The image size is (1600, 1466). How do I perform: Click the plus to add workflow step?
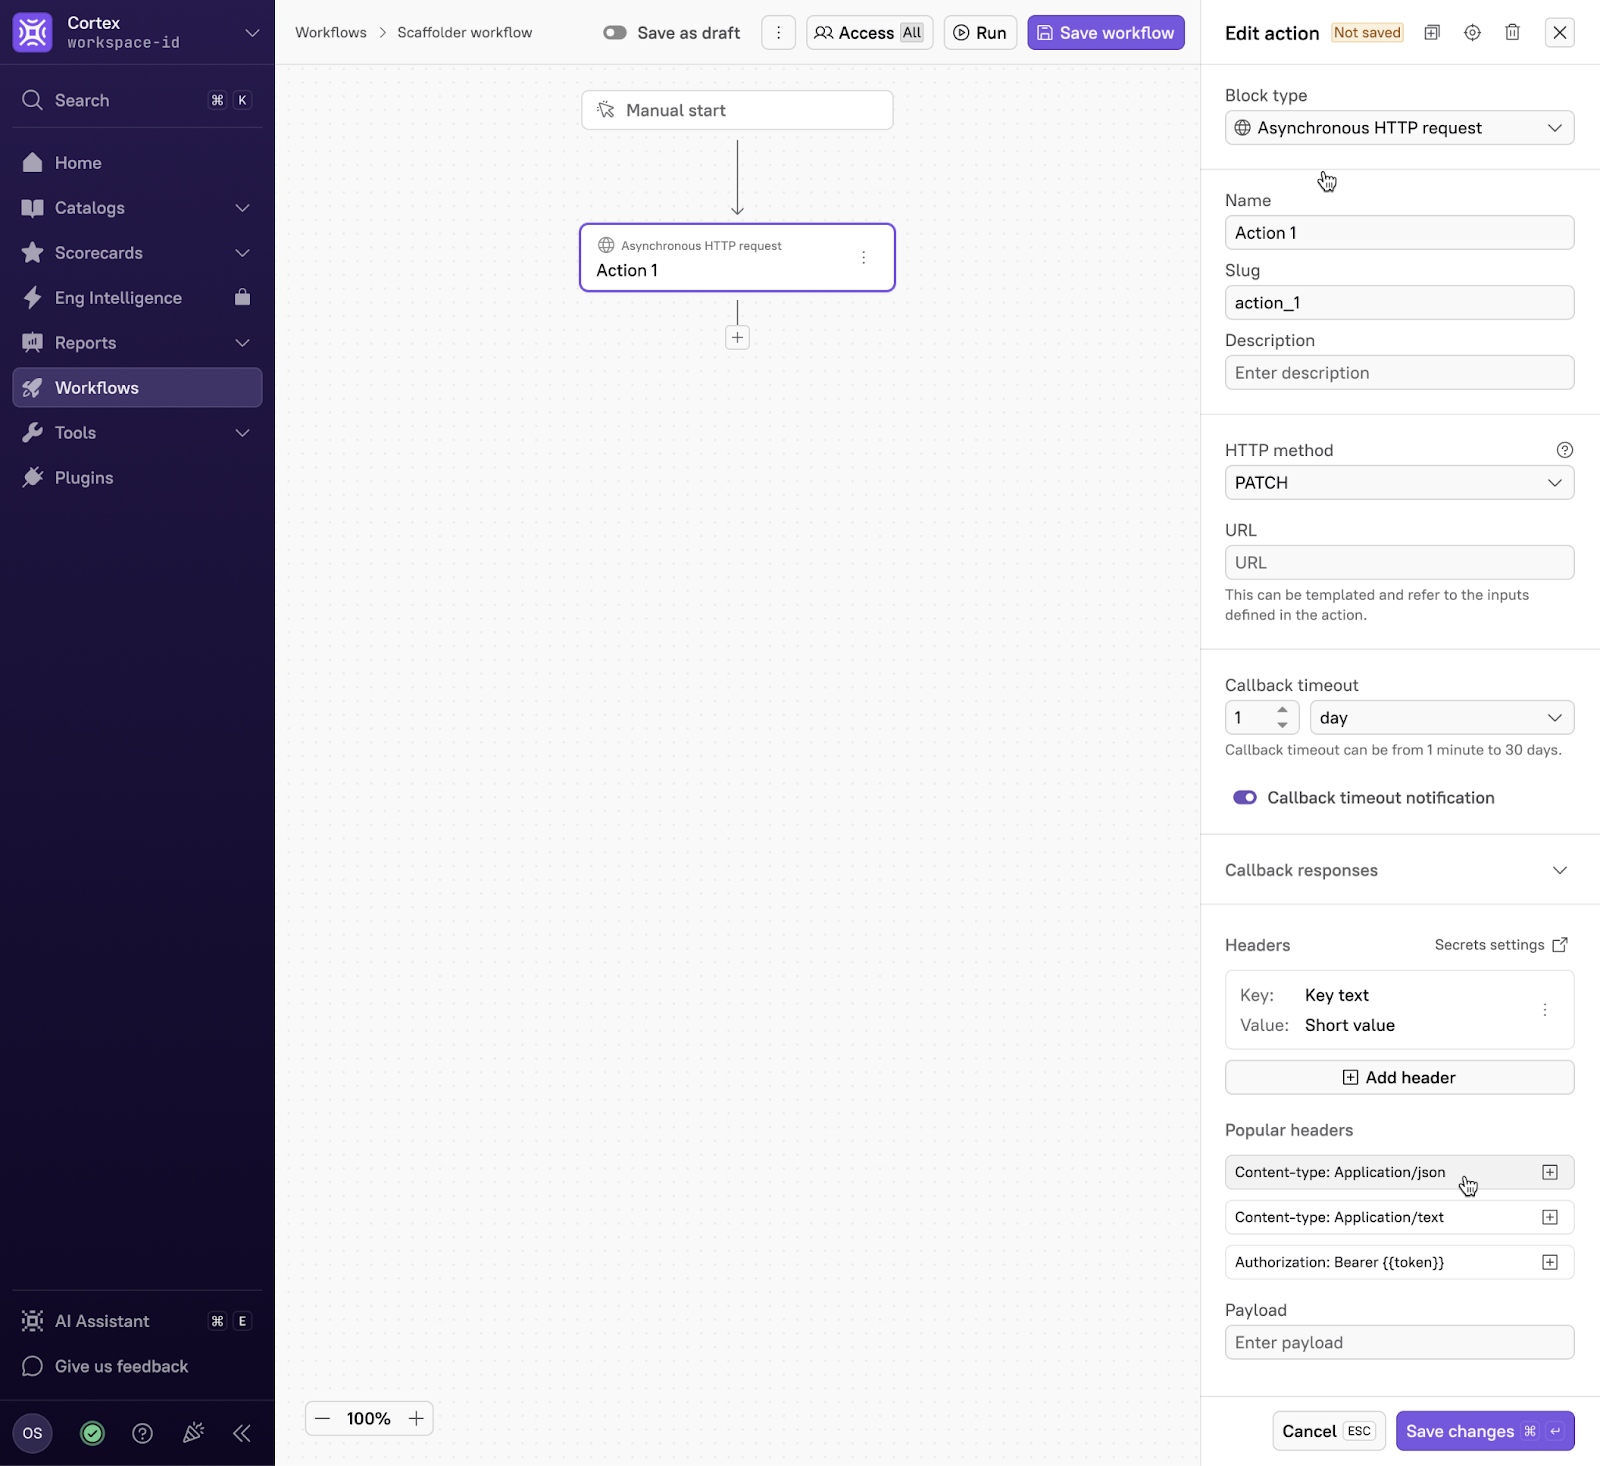point(737,338)
